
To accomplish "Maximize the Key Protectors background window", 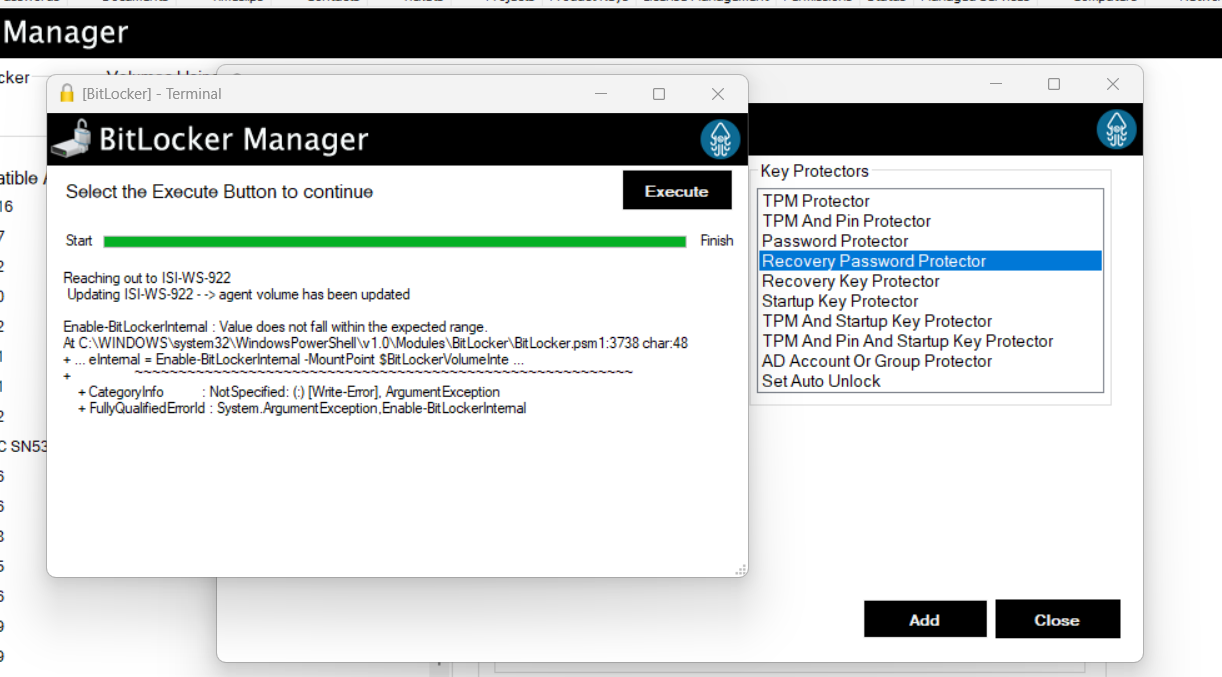I will 1054,84.
